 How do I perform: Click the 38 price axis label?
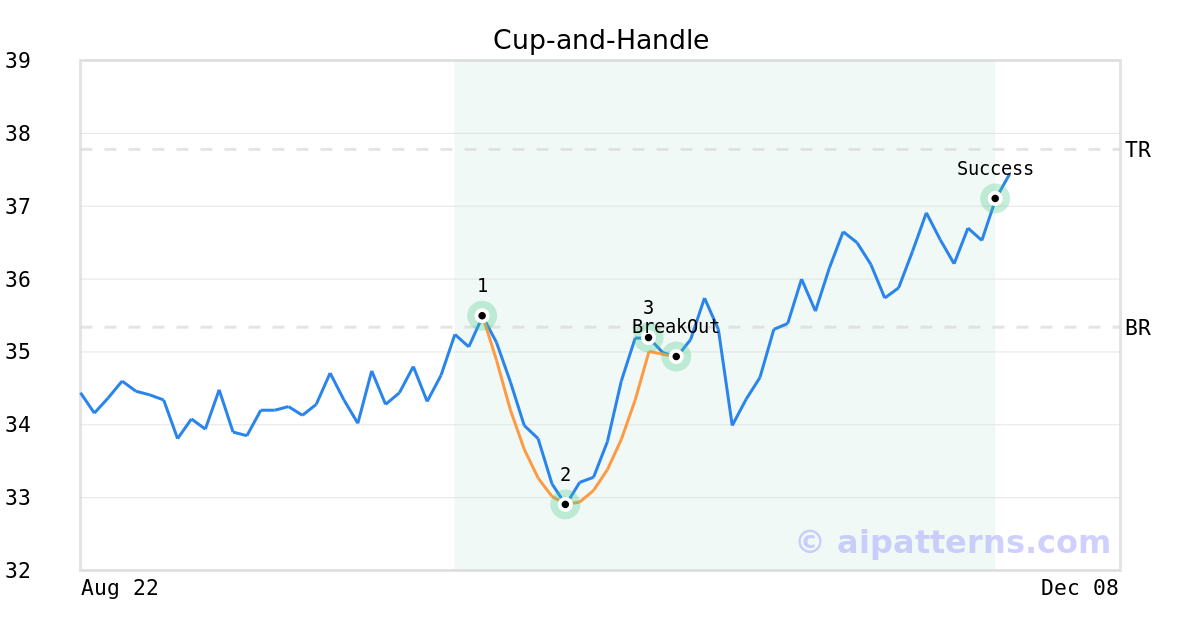pos(18,134)
